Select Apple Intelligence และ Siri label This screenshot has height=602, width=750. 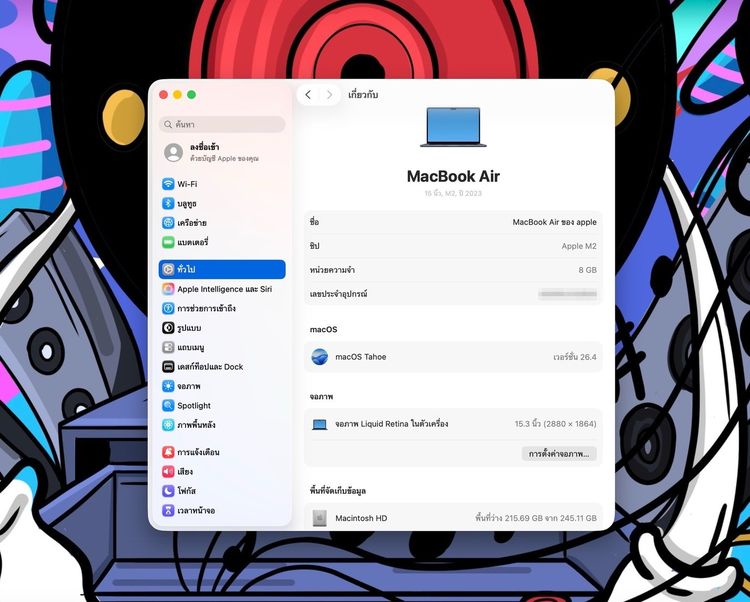tap(224, 289)
